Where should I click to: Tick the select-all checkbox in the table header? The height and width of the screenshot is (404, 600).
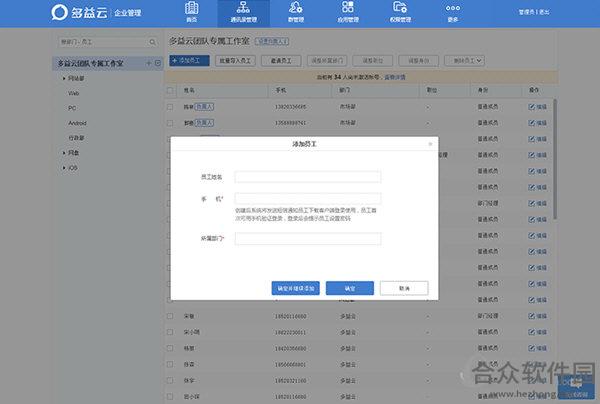point(170,91)
